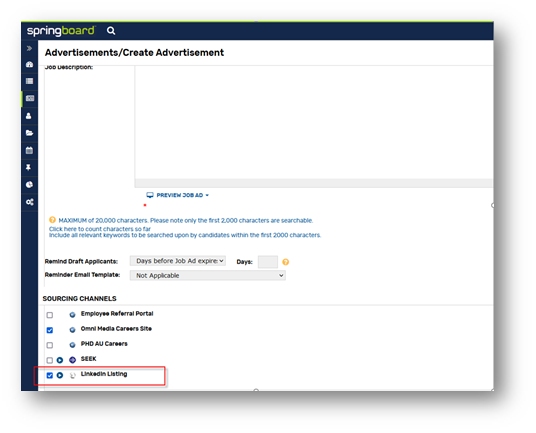The image size is (536, 433).
Task: Open the gears settings sidebar icon
Action: click(x=30, y=202)
